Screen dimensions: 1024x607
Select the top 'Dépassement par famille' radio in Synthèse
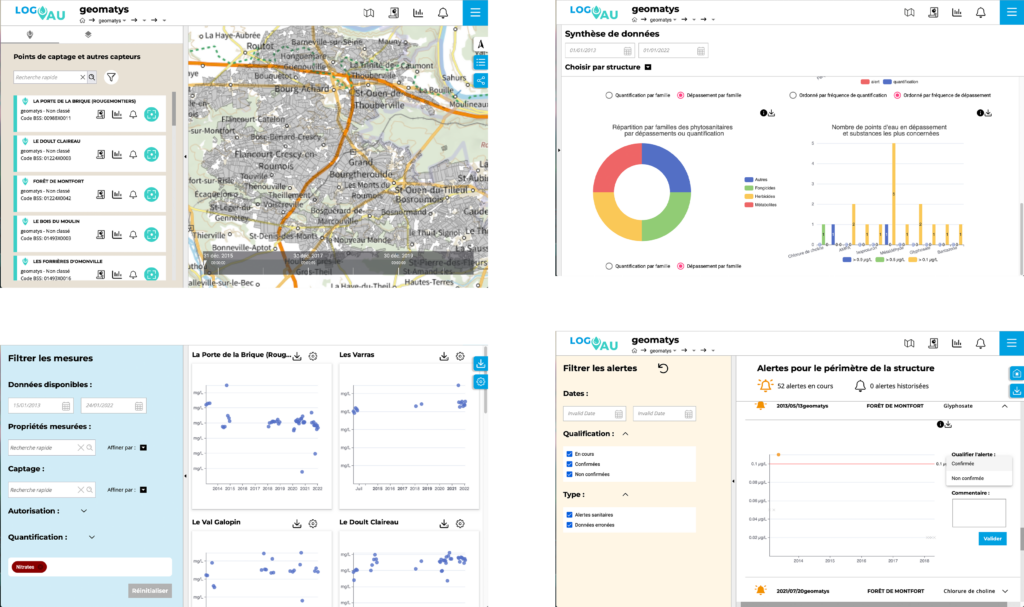tap(680, 95)
